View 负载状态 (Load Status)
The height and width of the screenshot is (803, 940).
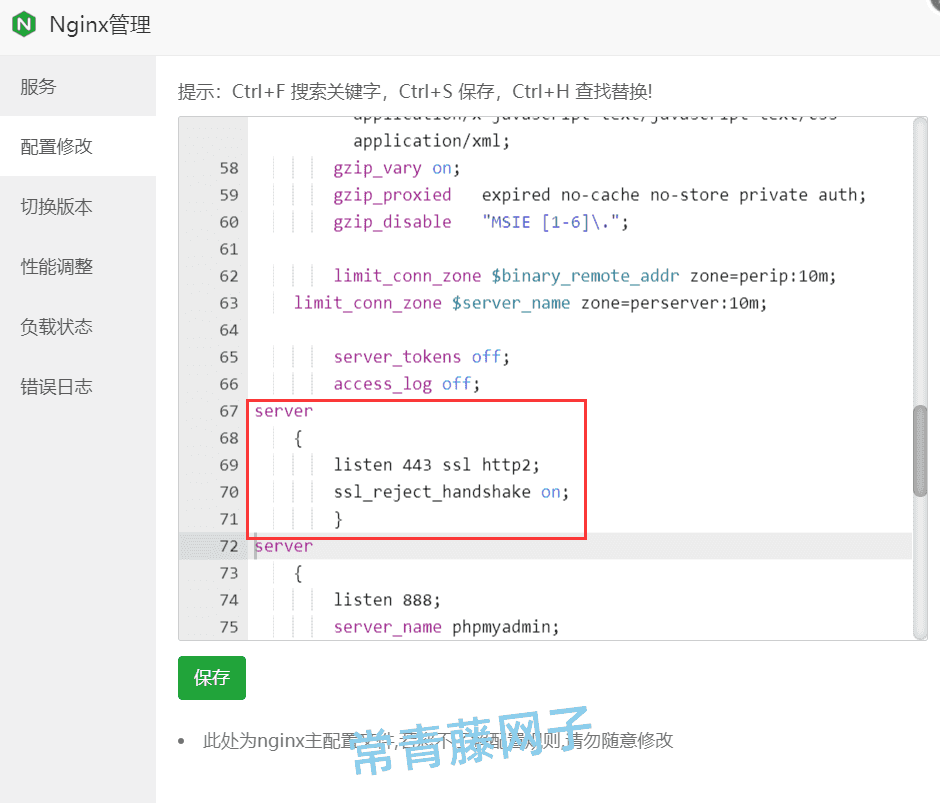click(55, 326)
